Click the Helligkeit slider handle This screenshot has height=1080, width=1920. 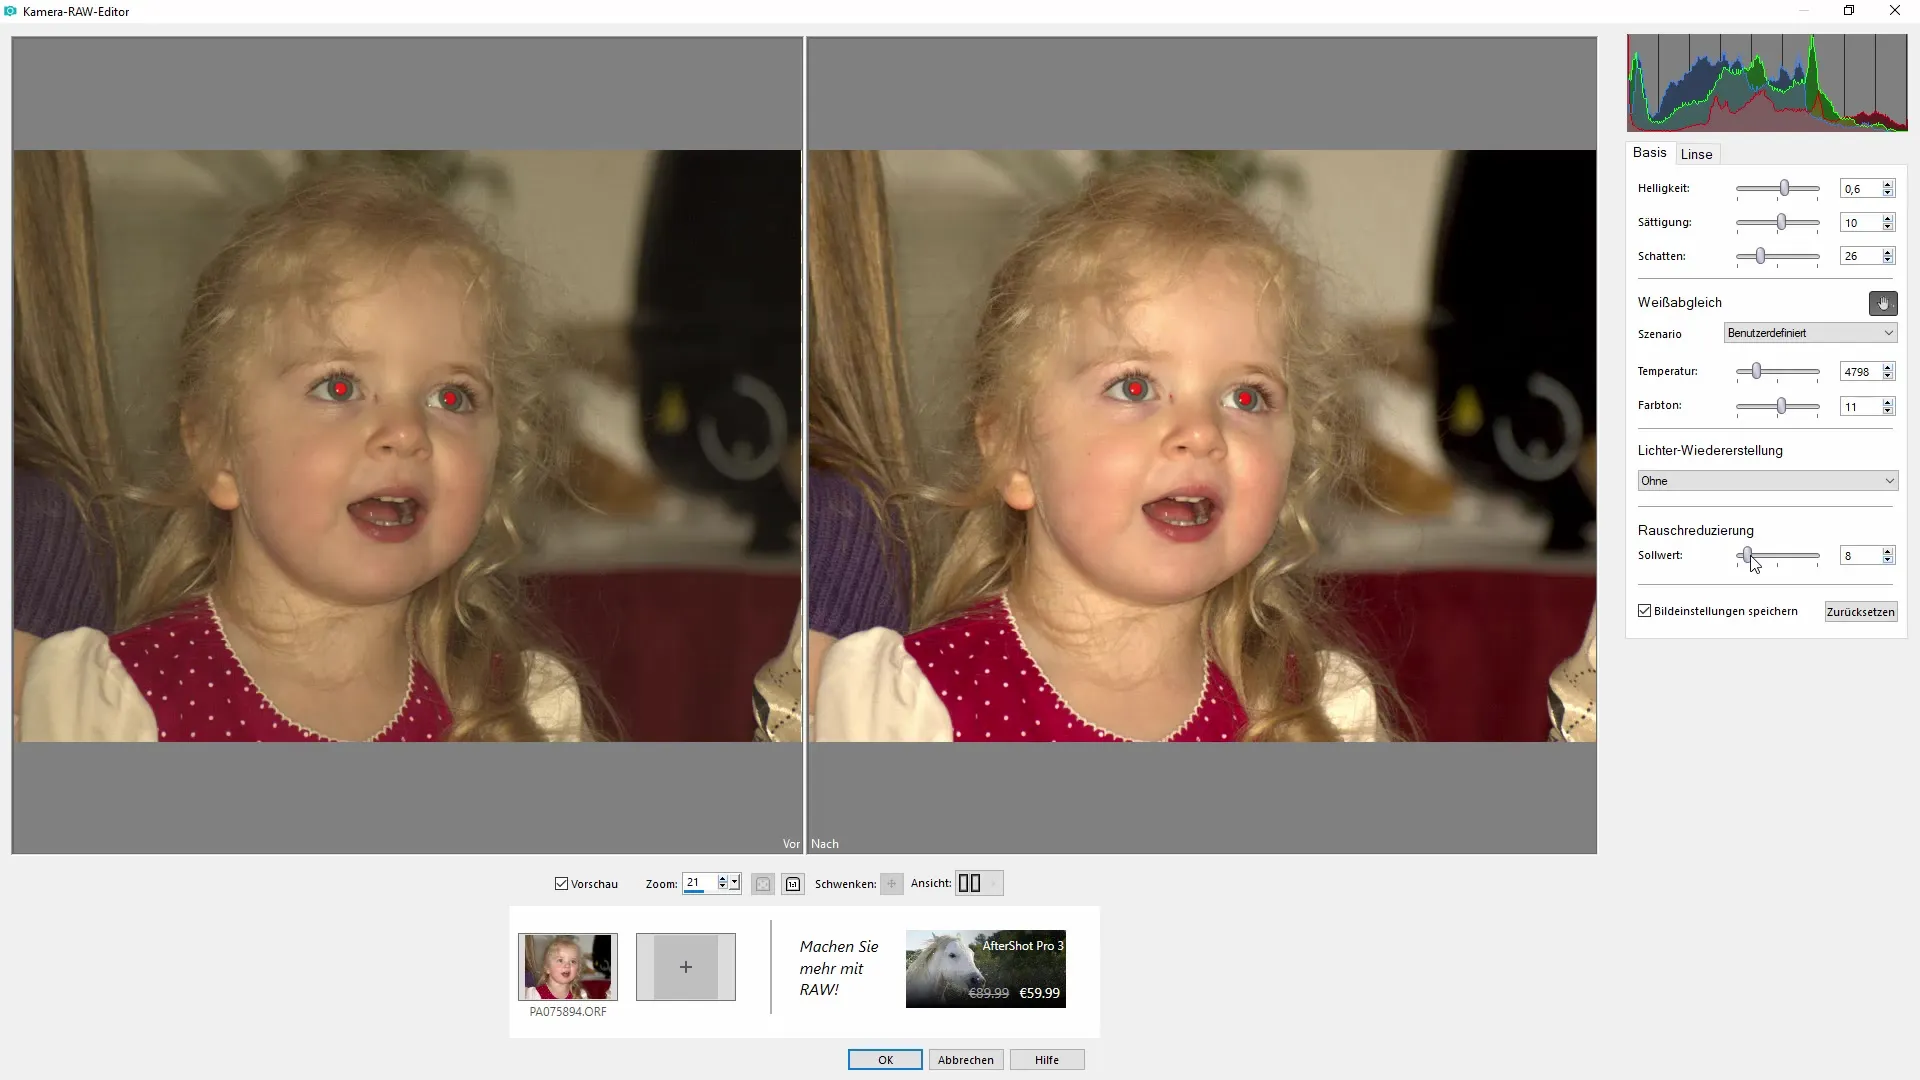click(x=1784, y=188)
